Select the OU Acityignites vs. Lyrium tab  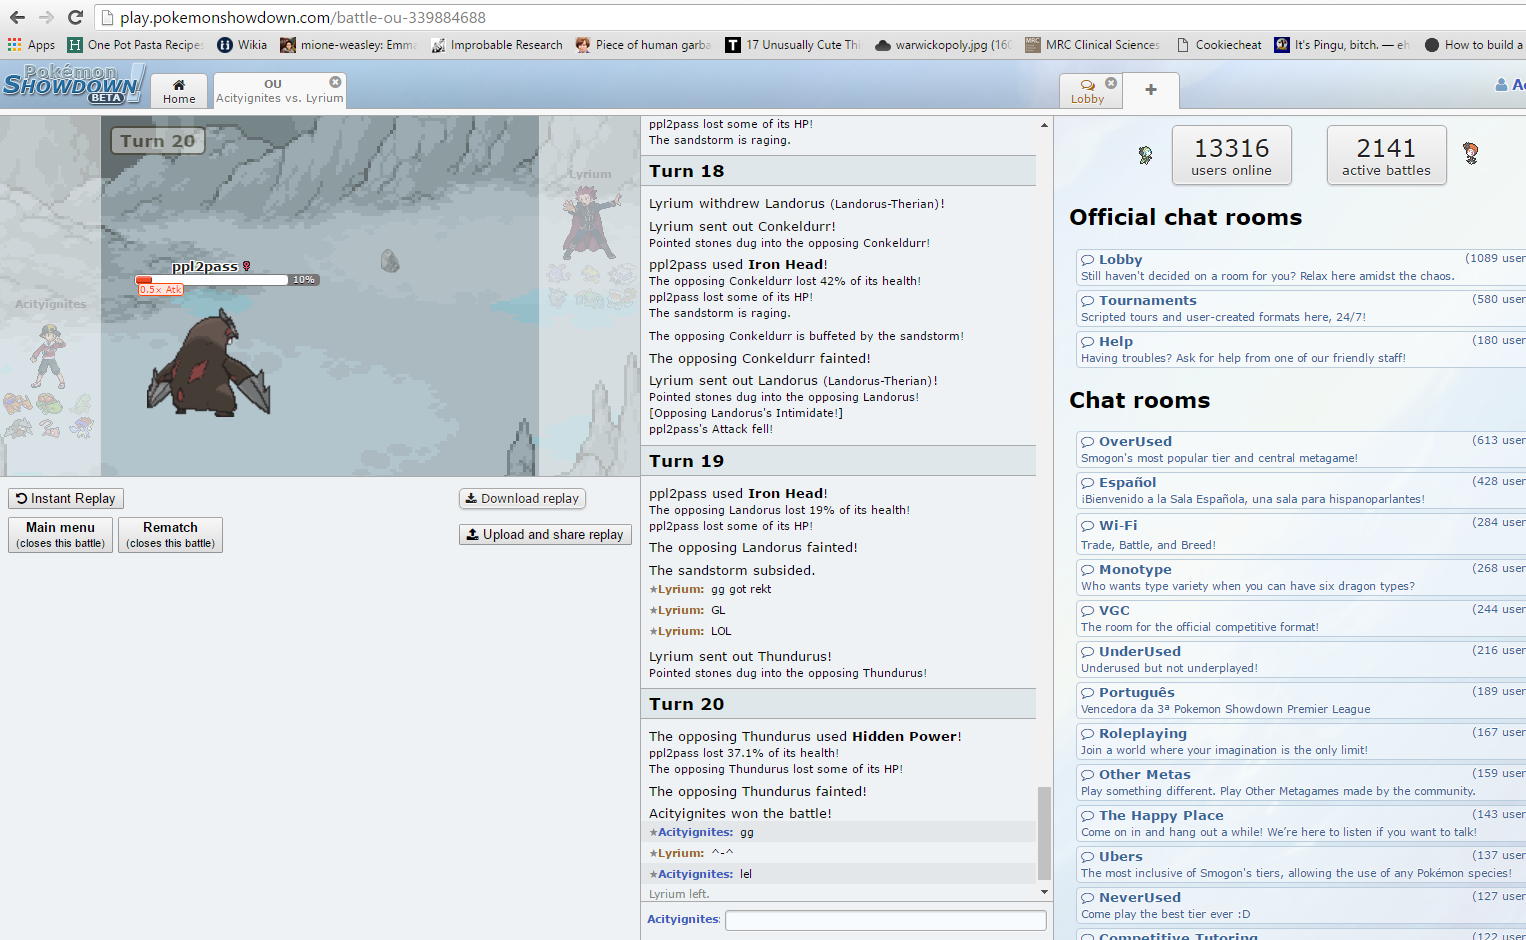[279, 91]
